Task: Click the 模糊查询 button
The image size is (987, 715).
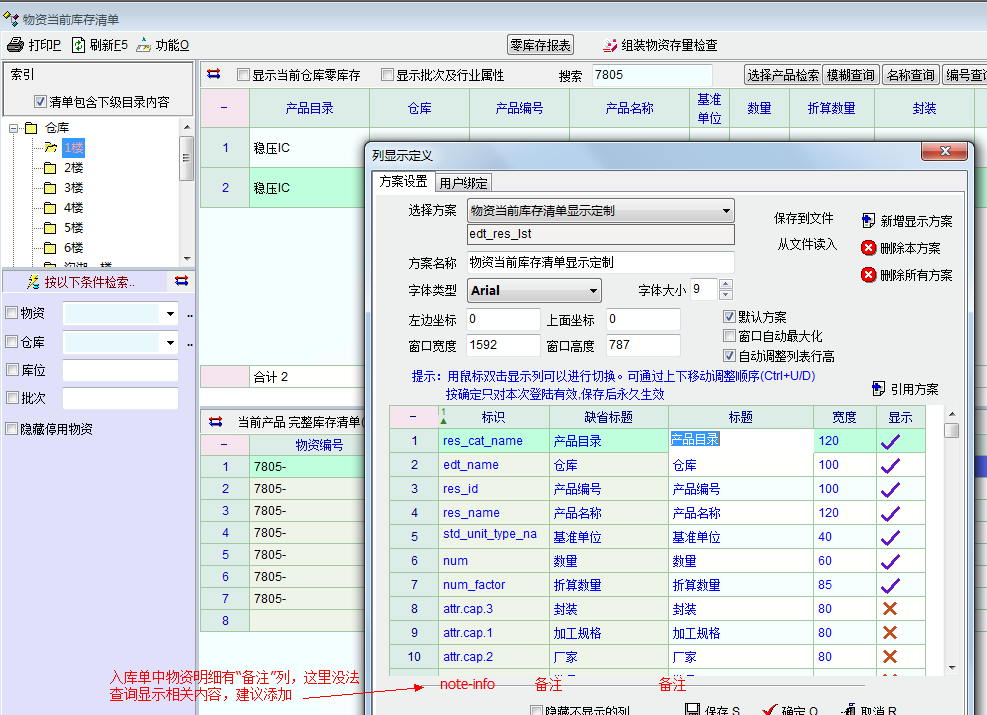Action: point(852,75)
